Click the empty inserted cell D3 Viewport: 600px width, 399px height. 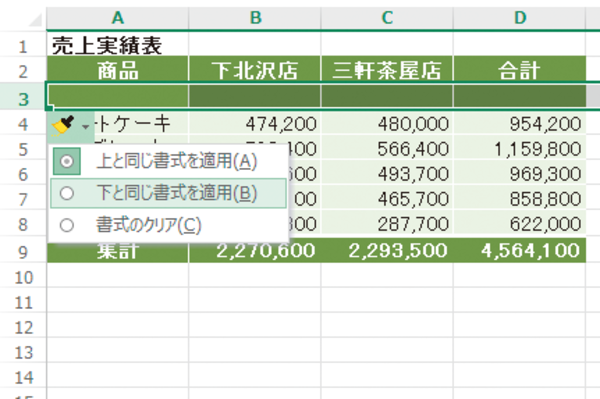click(520, 96)
